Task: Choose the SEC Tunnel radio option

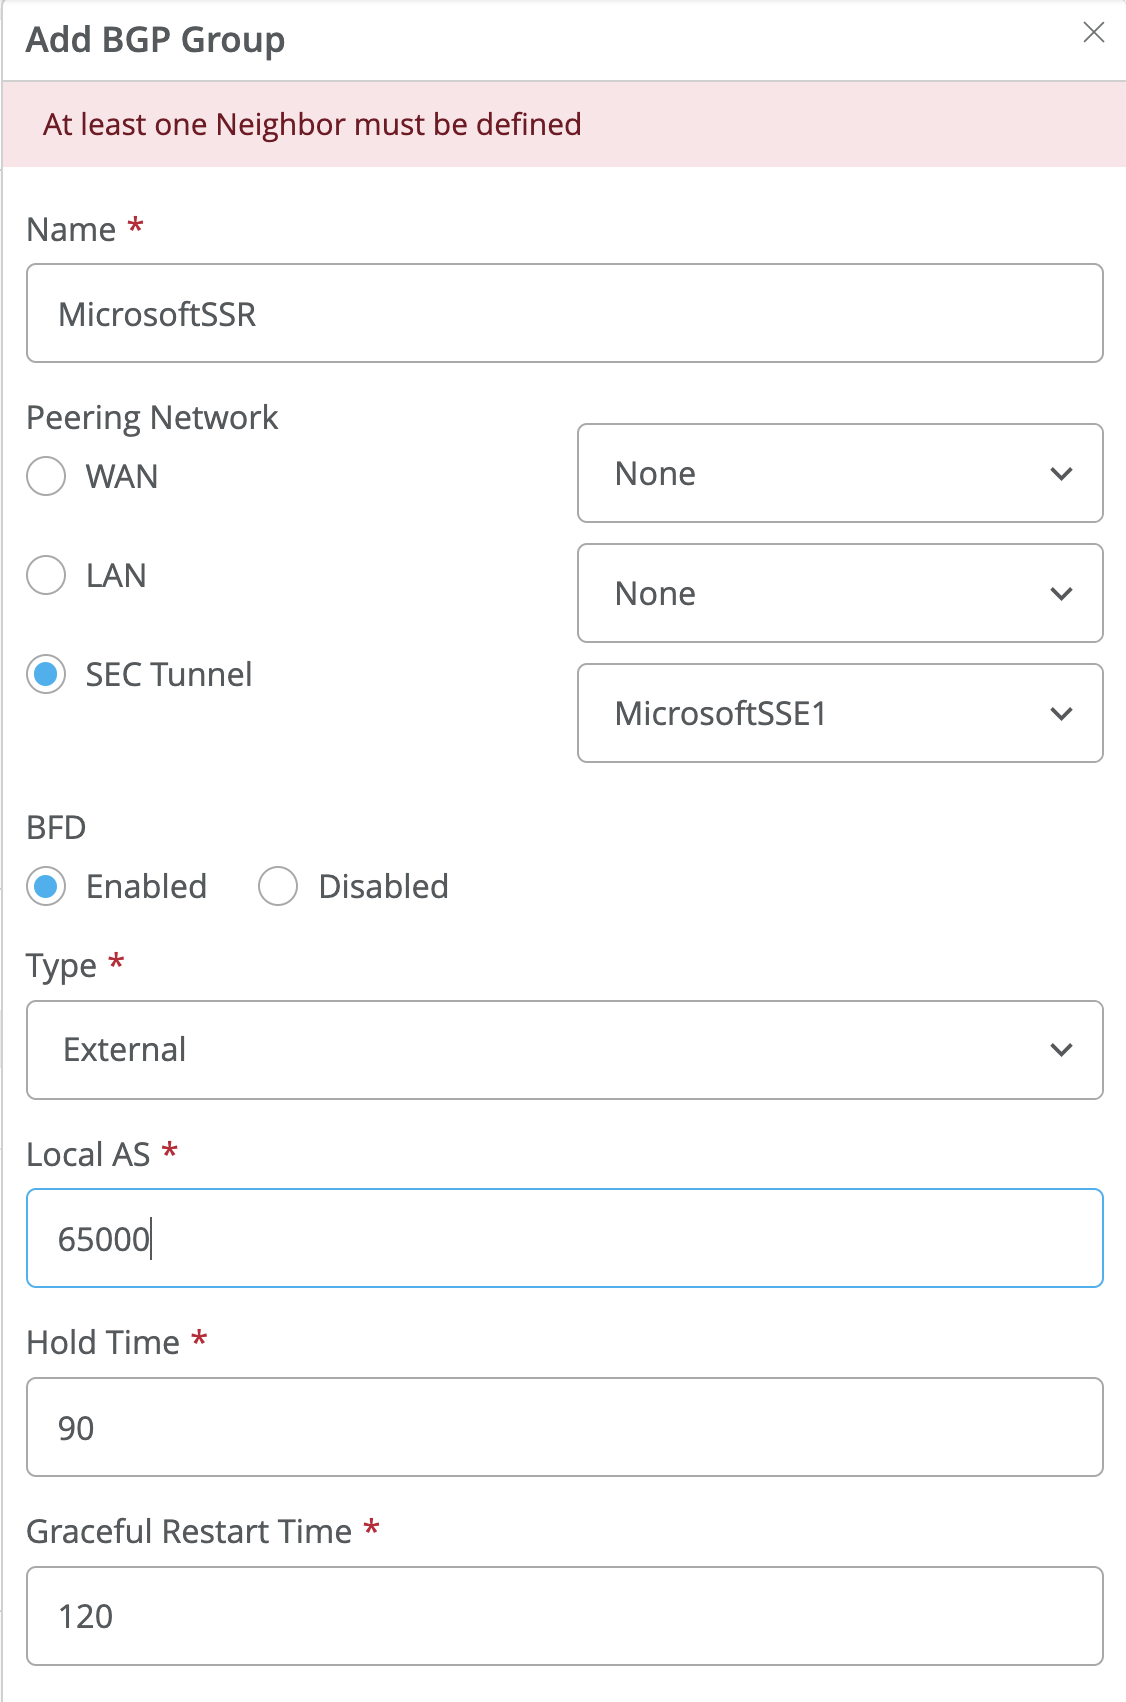Action: pos(46,674)
